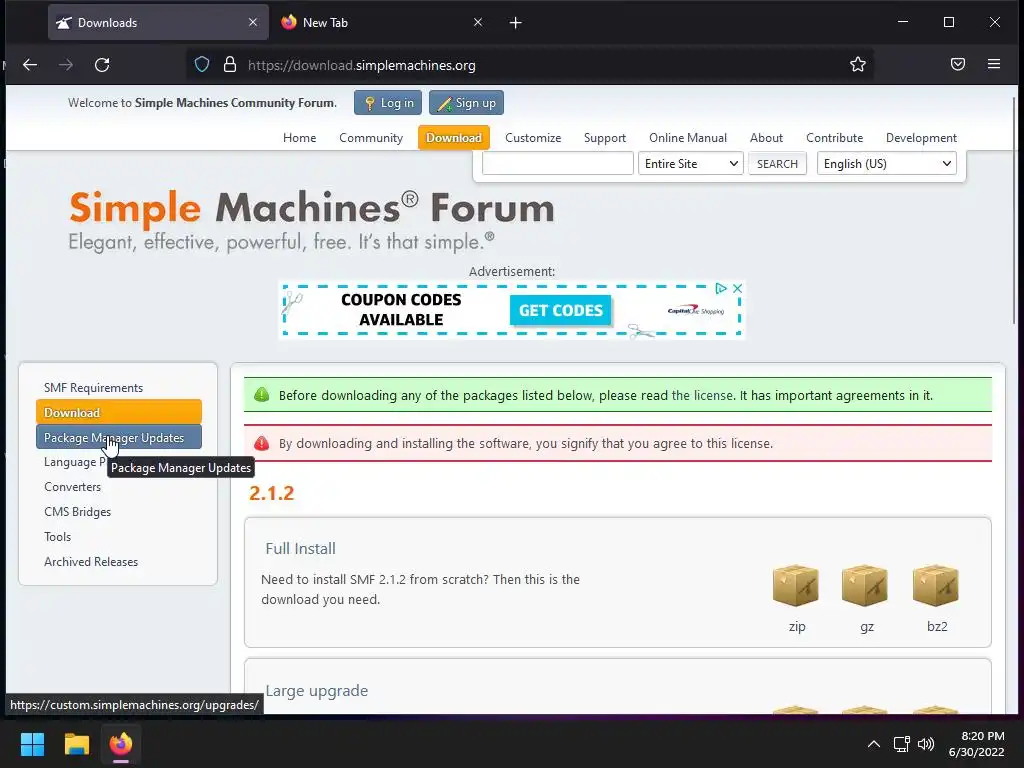Screen dimensions: 1024x768
Task: Switch to the New Tab browser tab
Action: click(x=383, y=22)
